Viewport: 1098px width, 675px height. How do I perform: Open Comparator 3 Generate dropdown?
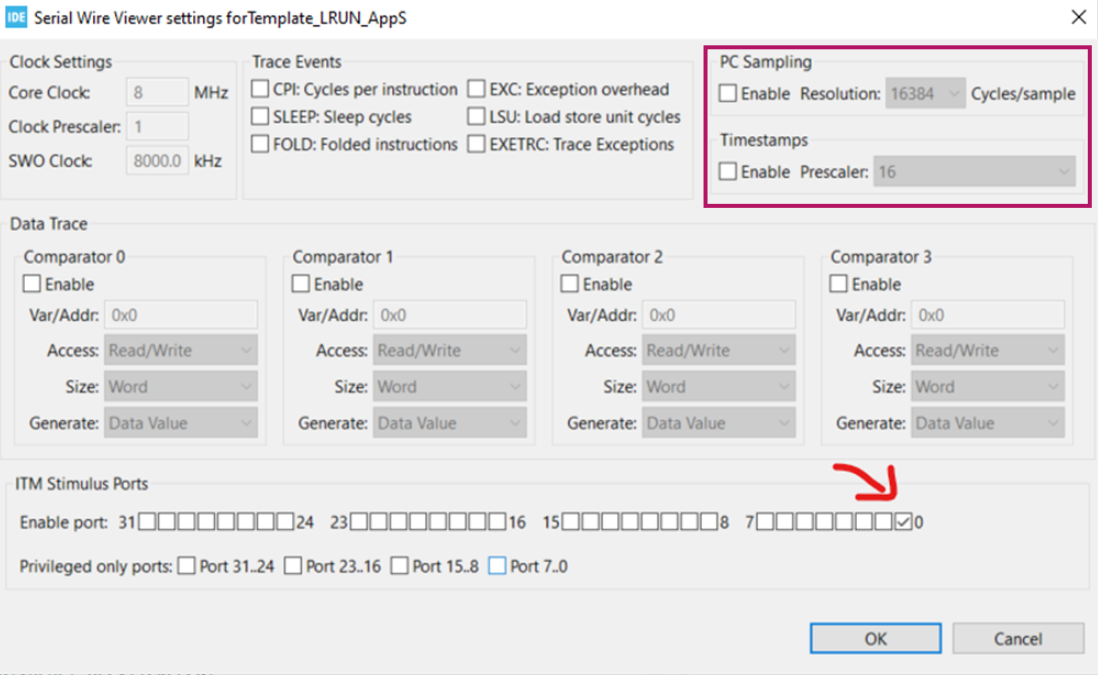pos(987,422)
